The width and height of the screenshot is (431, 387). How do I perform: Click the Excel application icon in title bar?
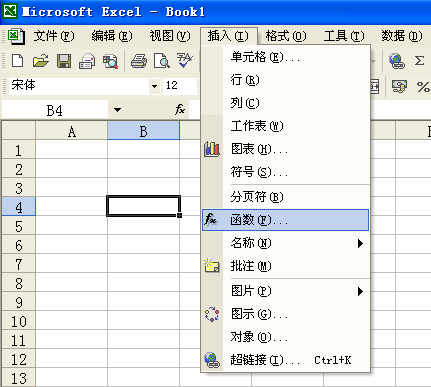pyautogui.click(x=10, y=11)
